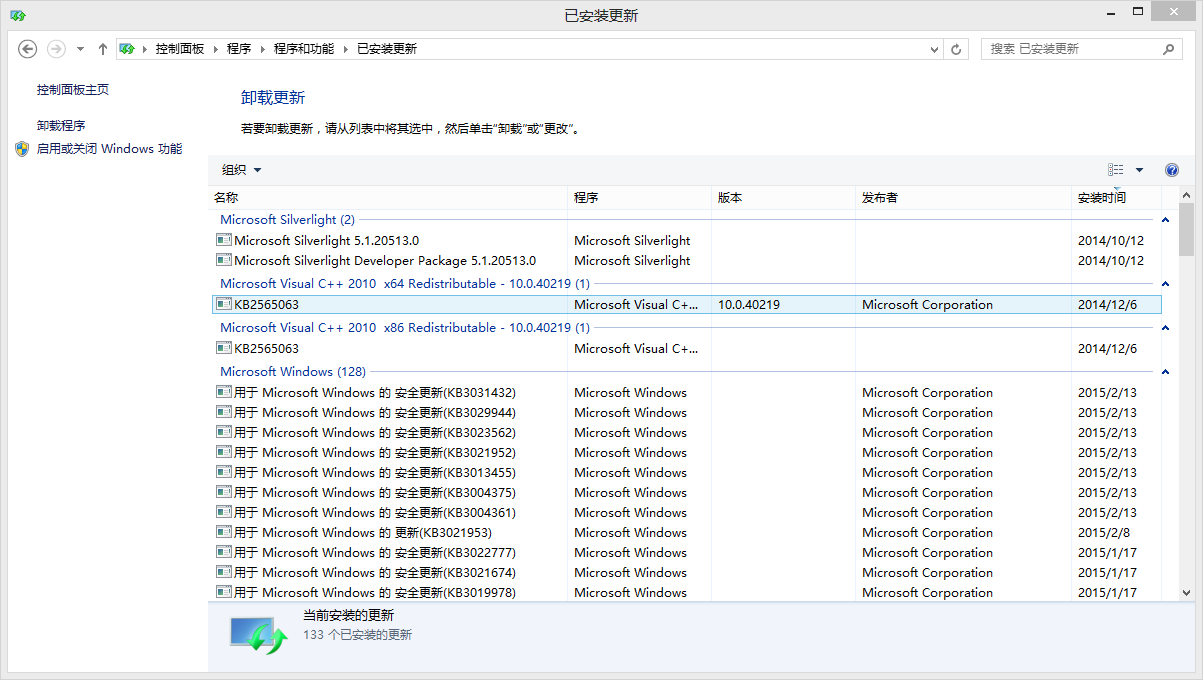
Task: Select KB2565063 under the x86 Redistributable
Action: tap(687, 349)
